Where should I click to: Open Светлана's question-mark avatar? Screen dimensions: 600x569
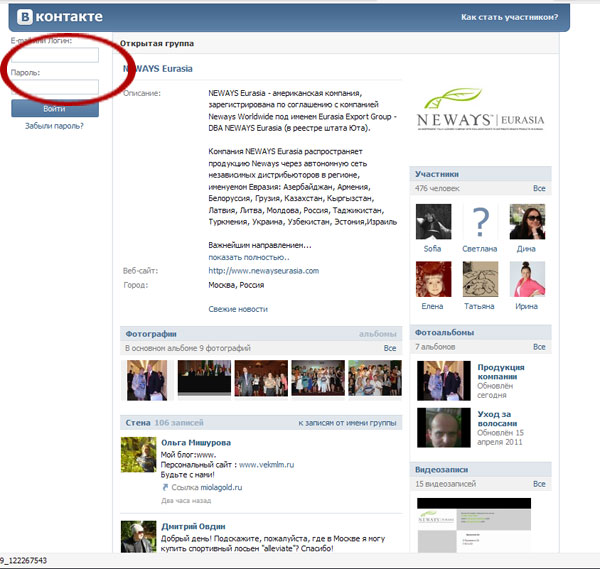tap(481, 222)
